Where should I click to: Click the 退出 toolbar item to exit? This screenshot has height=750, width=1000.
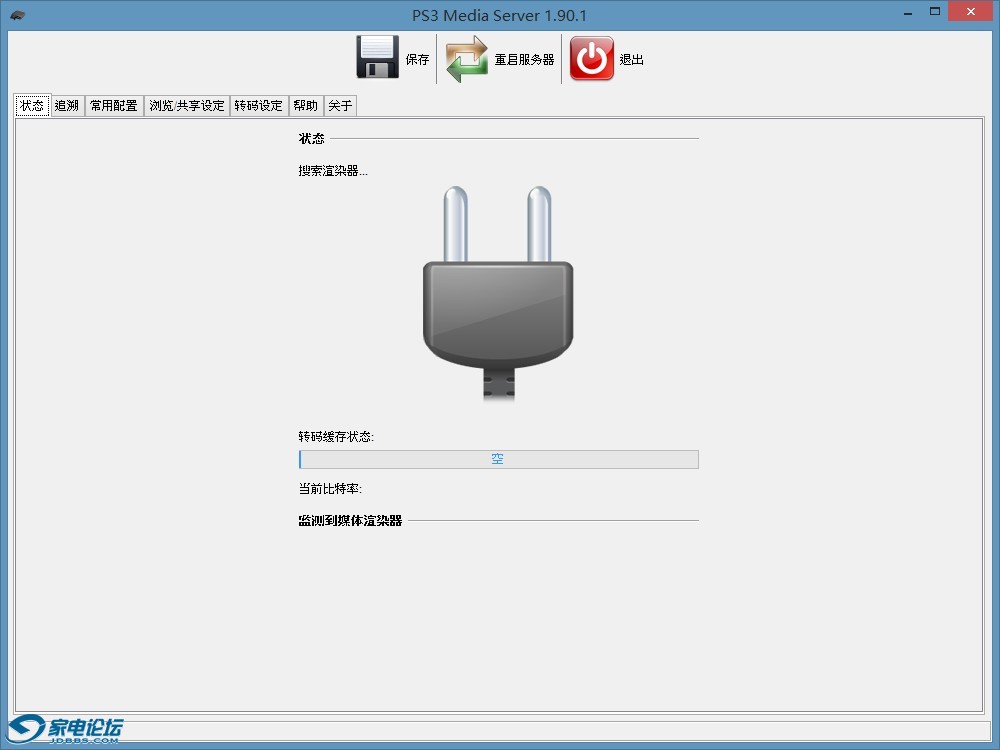point(630,59)
